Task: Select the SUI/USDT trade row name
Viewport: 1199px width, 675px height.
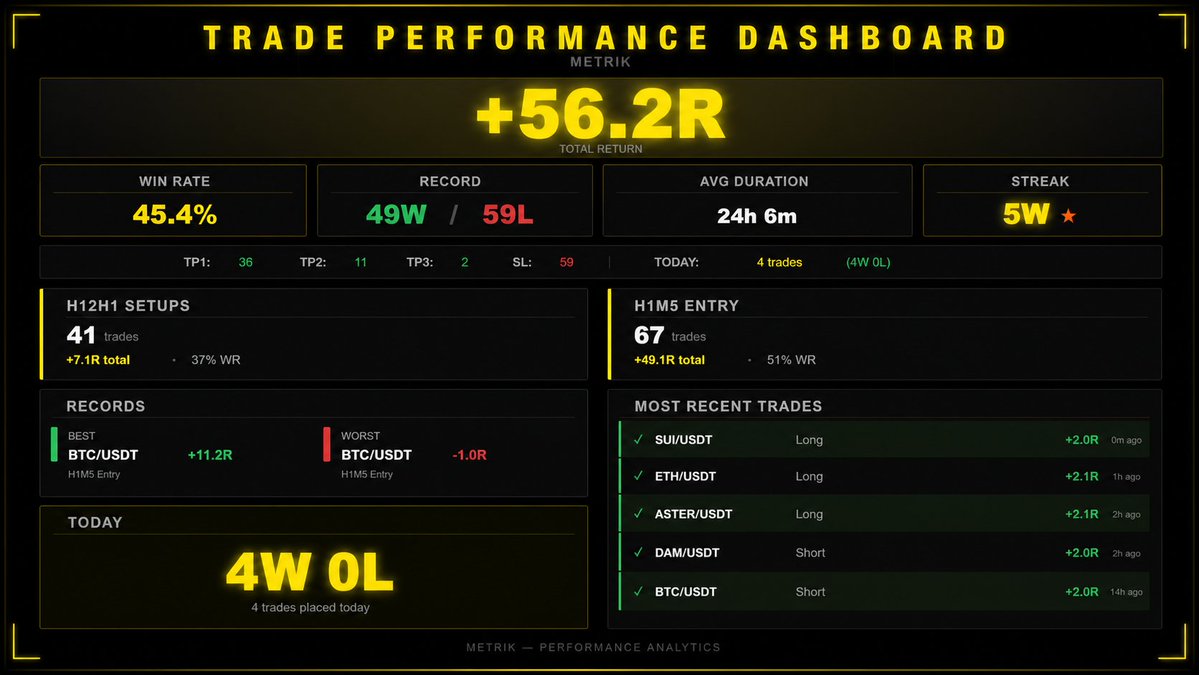Action: click(x=684, y=440)
